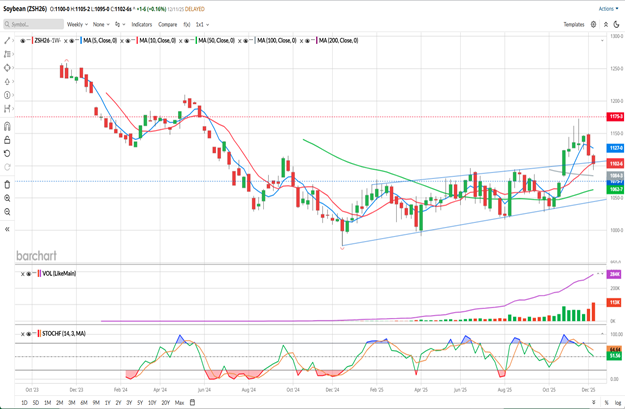Collapse the main chart pane chevron

coord(602,41)
